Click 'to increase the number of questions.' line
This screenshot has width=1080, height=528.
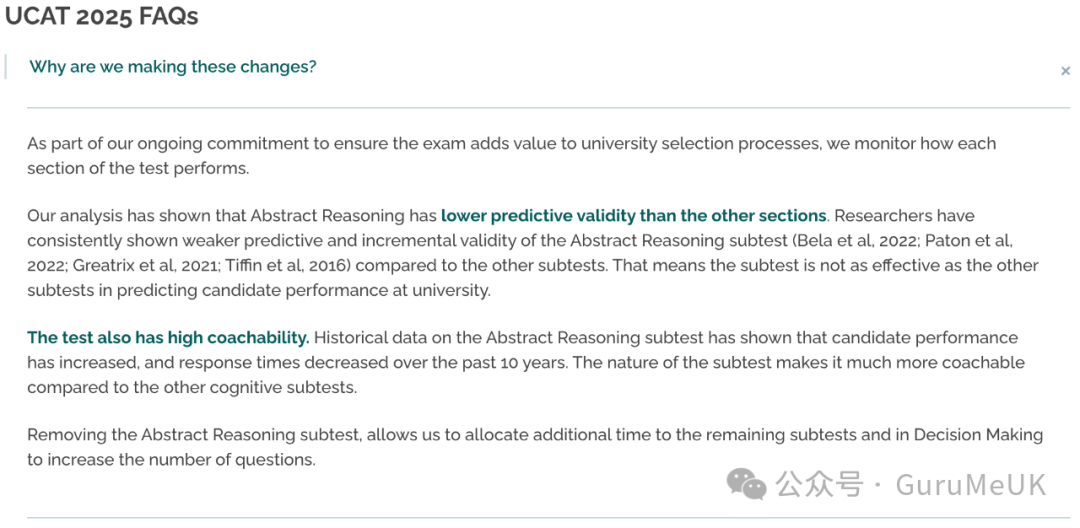pos(172,460)
